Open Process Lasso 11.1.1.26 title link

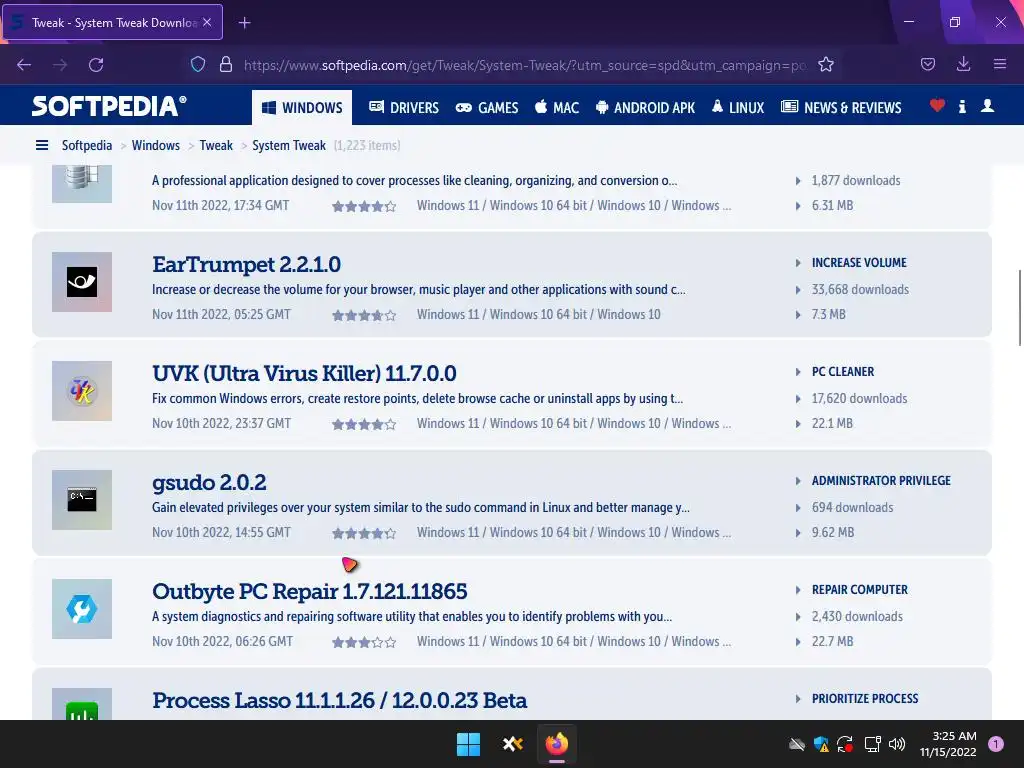[x=340, y=701]
